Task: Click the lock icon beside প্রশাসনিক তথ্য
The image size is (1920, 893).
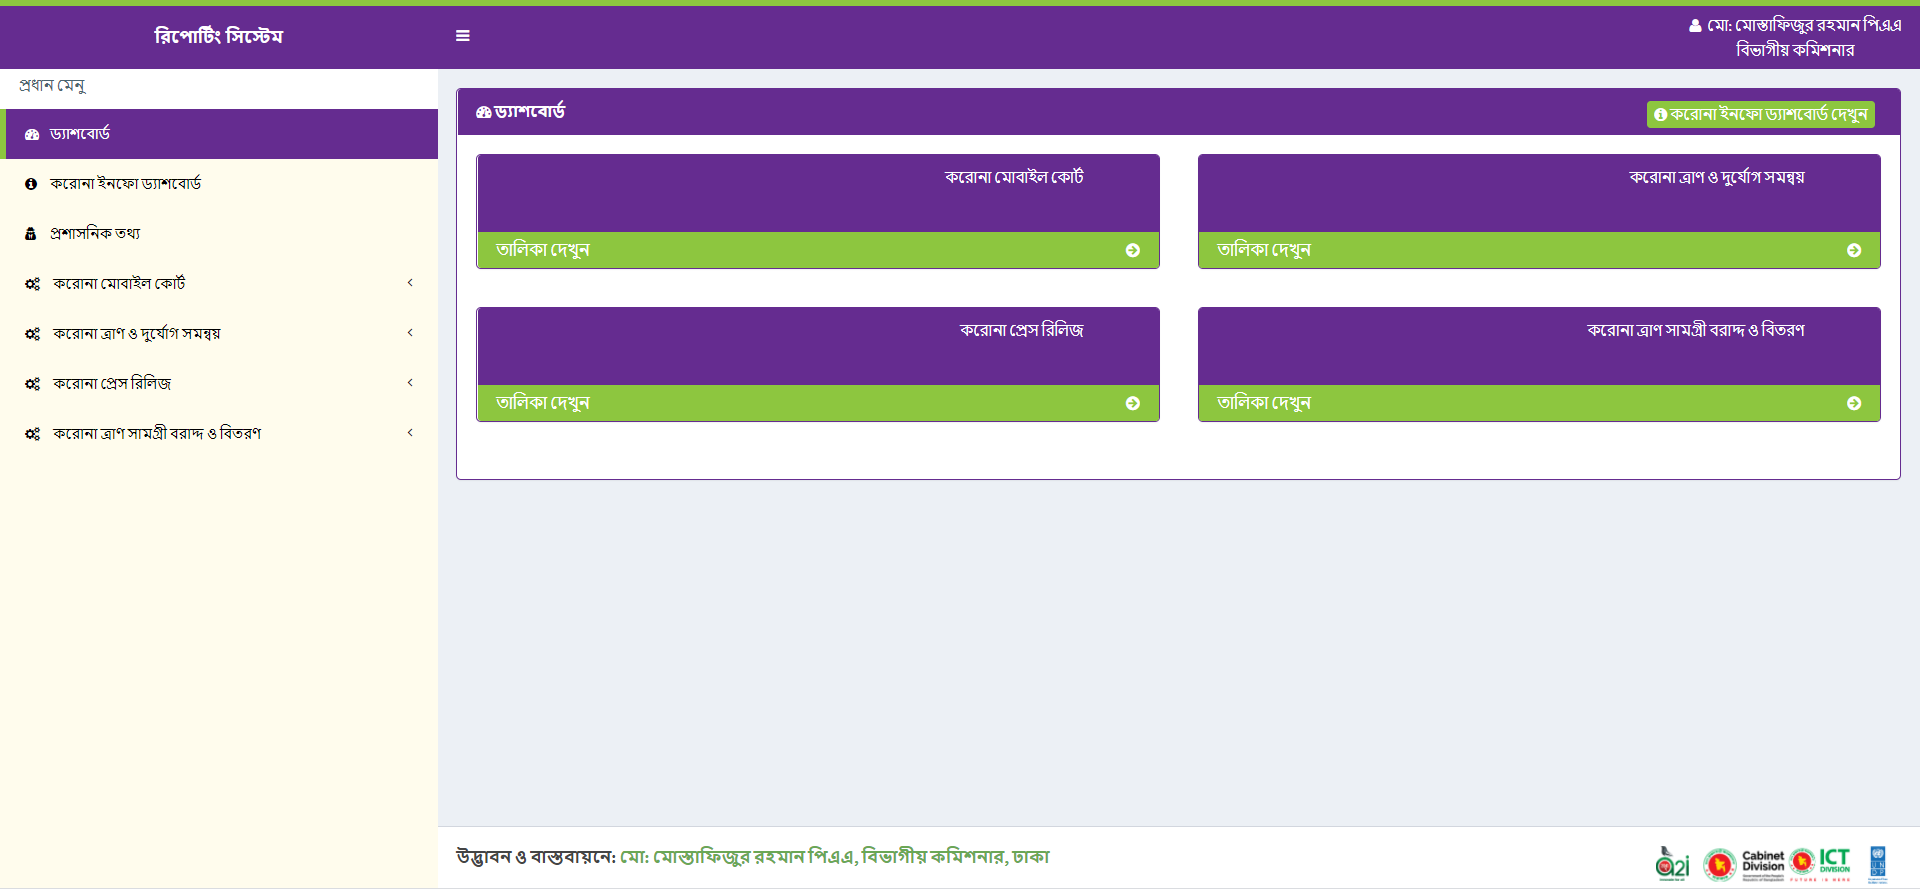Action: tap(31, 234)
